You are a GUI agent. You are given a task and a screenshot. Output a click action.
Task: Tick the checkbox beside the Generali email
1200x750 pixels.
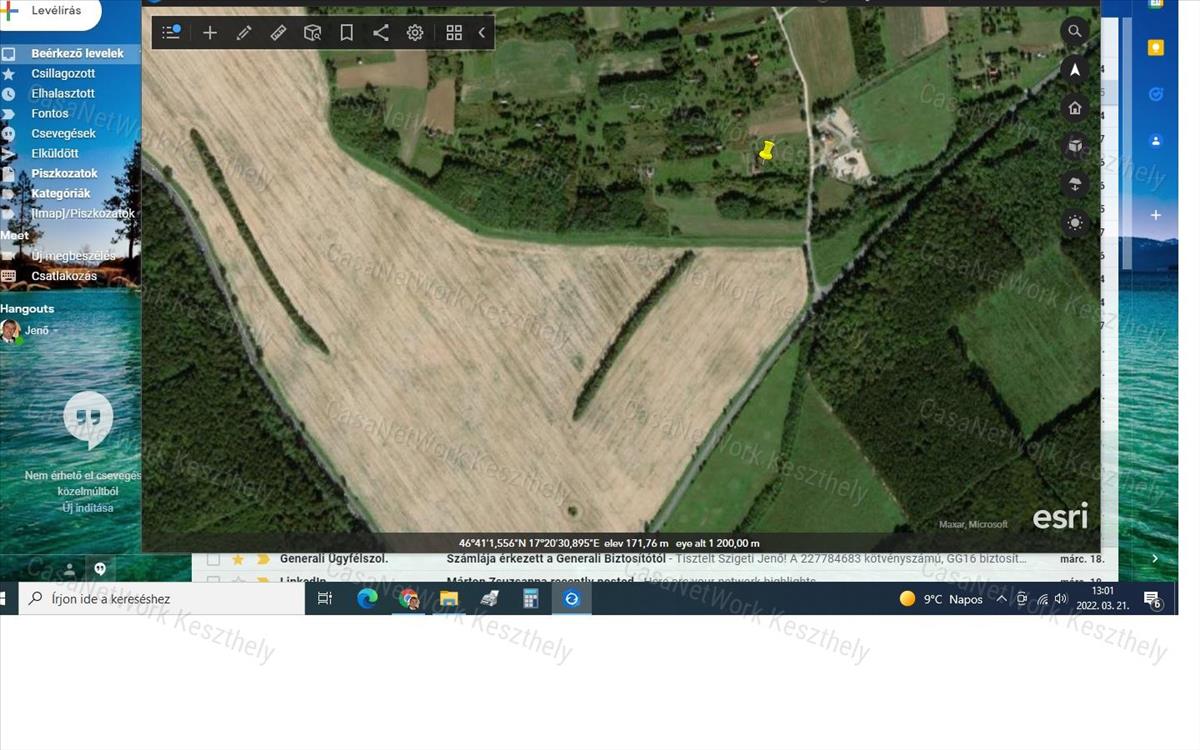(x=213, y=559)
